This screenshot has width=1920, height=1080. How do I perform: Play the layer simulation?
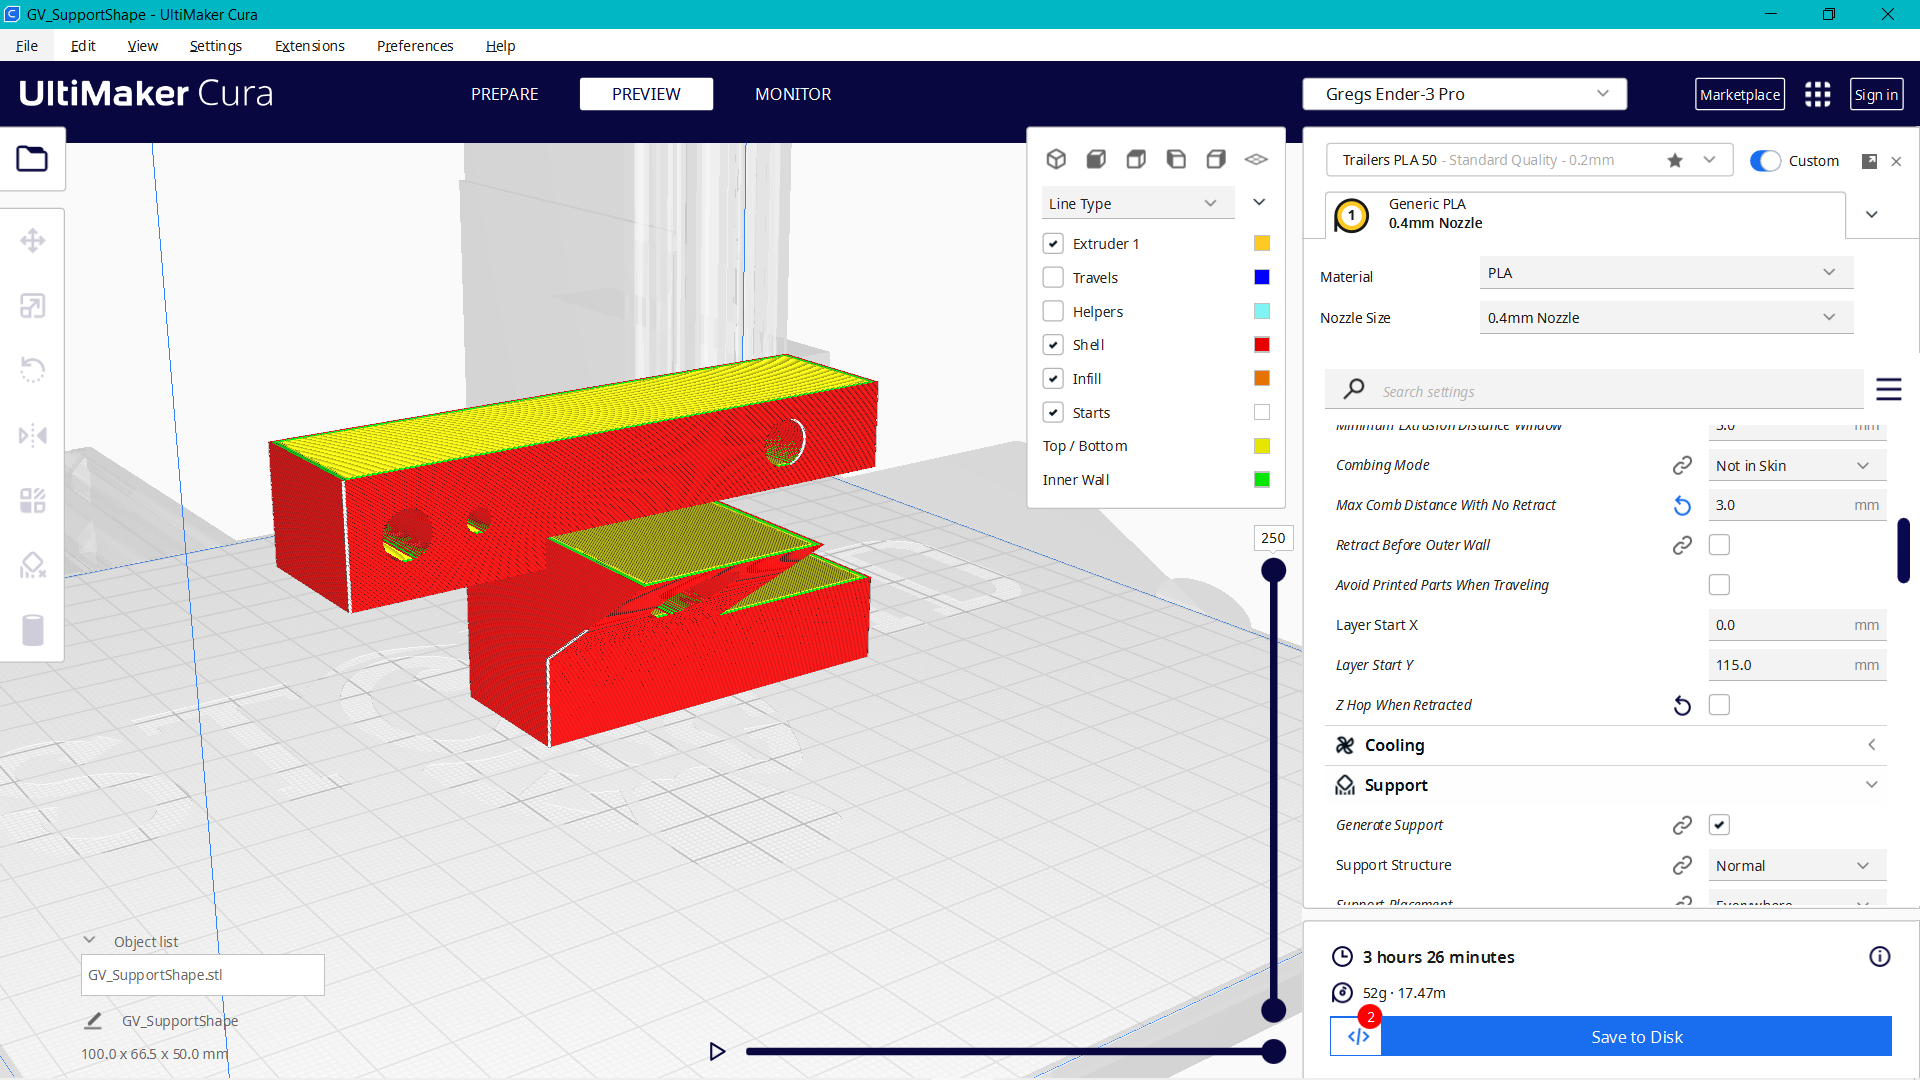(x=717, y=1051)
